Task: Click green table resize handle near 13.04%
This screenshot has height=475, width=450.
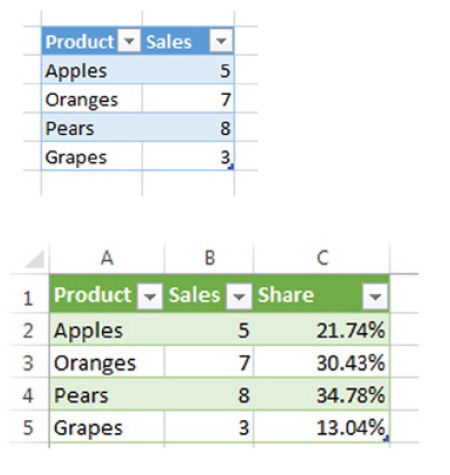Action: [x=386, y=439]
